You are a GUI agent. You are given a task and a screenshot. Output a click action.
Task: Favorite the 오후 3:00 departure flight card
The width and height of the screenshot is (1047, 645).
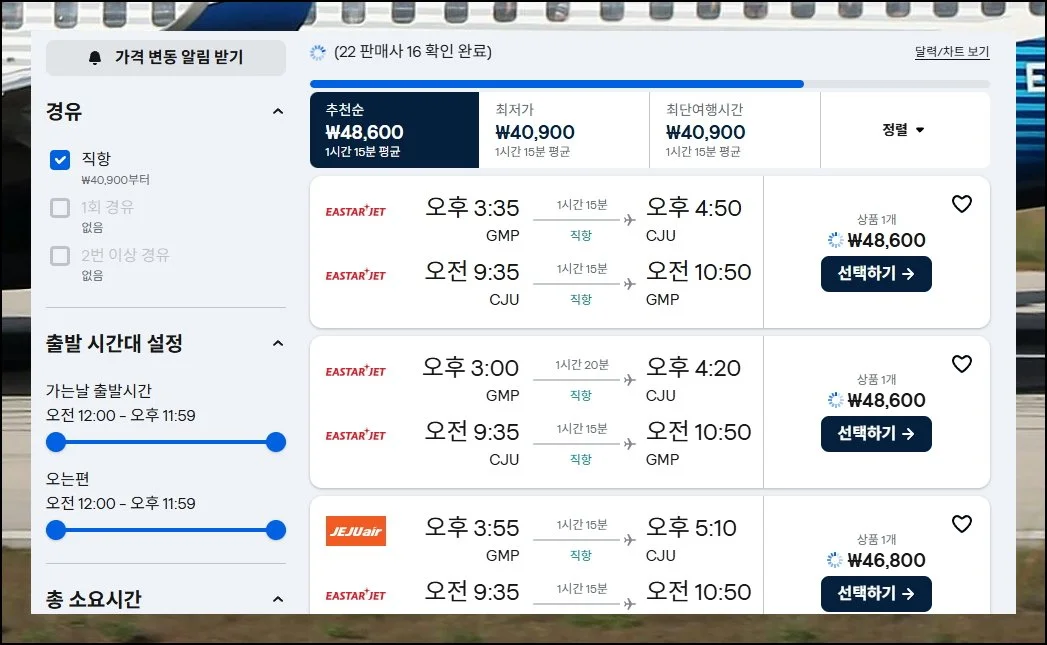961,364
